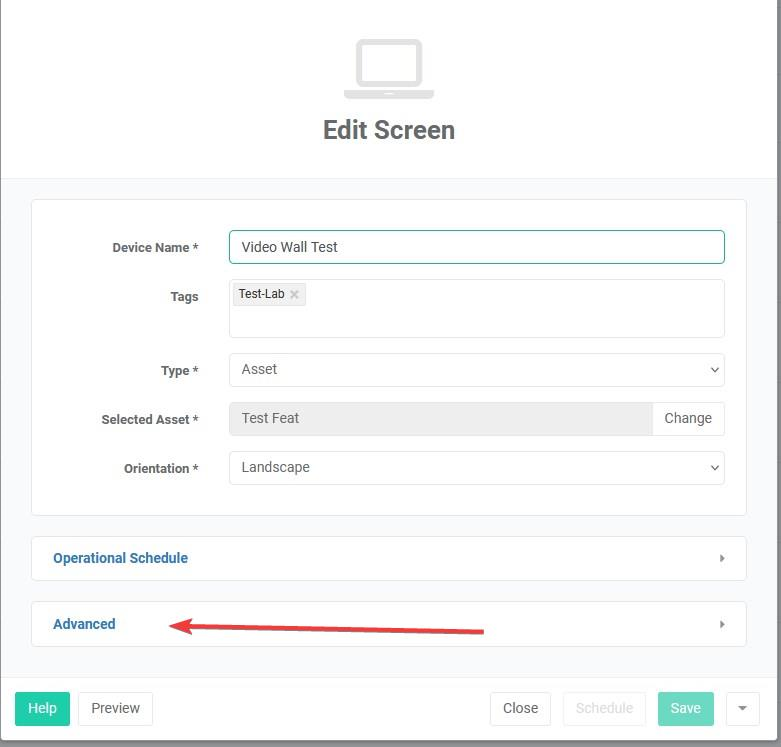This screenshot has width=781, height=747.
Task: Click the Test-Lab tag label
Action: pos(261,294)
